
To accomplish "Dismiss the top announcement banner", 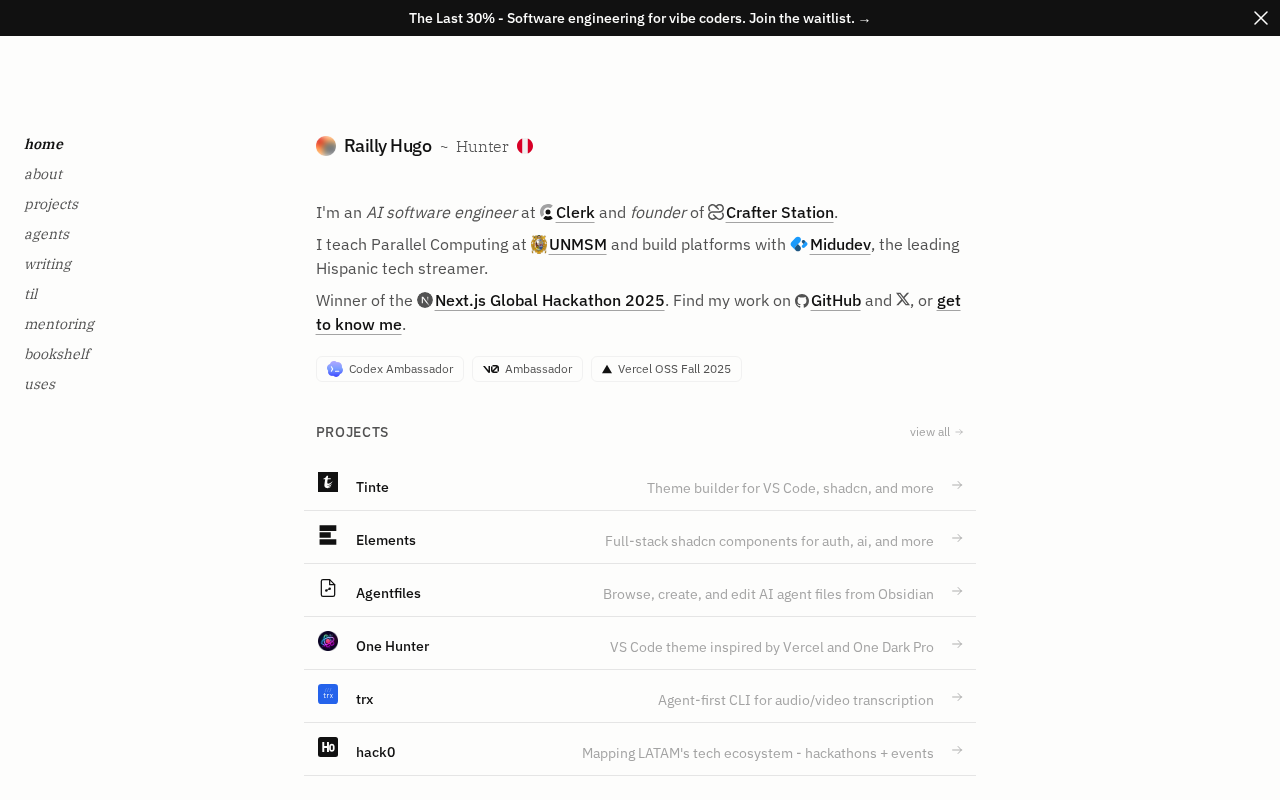I will [x=1261, y=18].
